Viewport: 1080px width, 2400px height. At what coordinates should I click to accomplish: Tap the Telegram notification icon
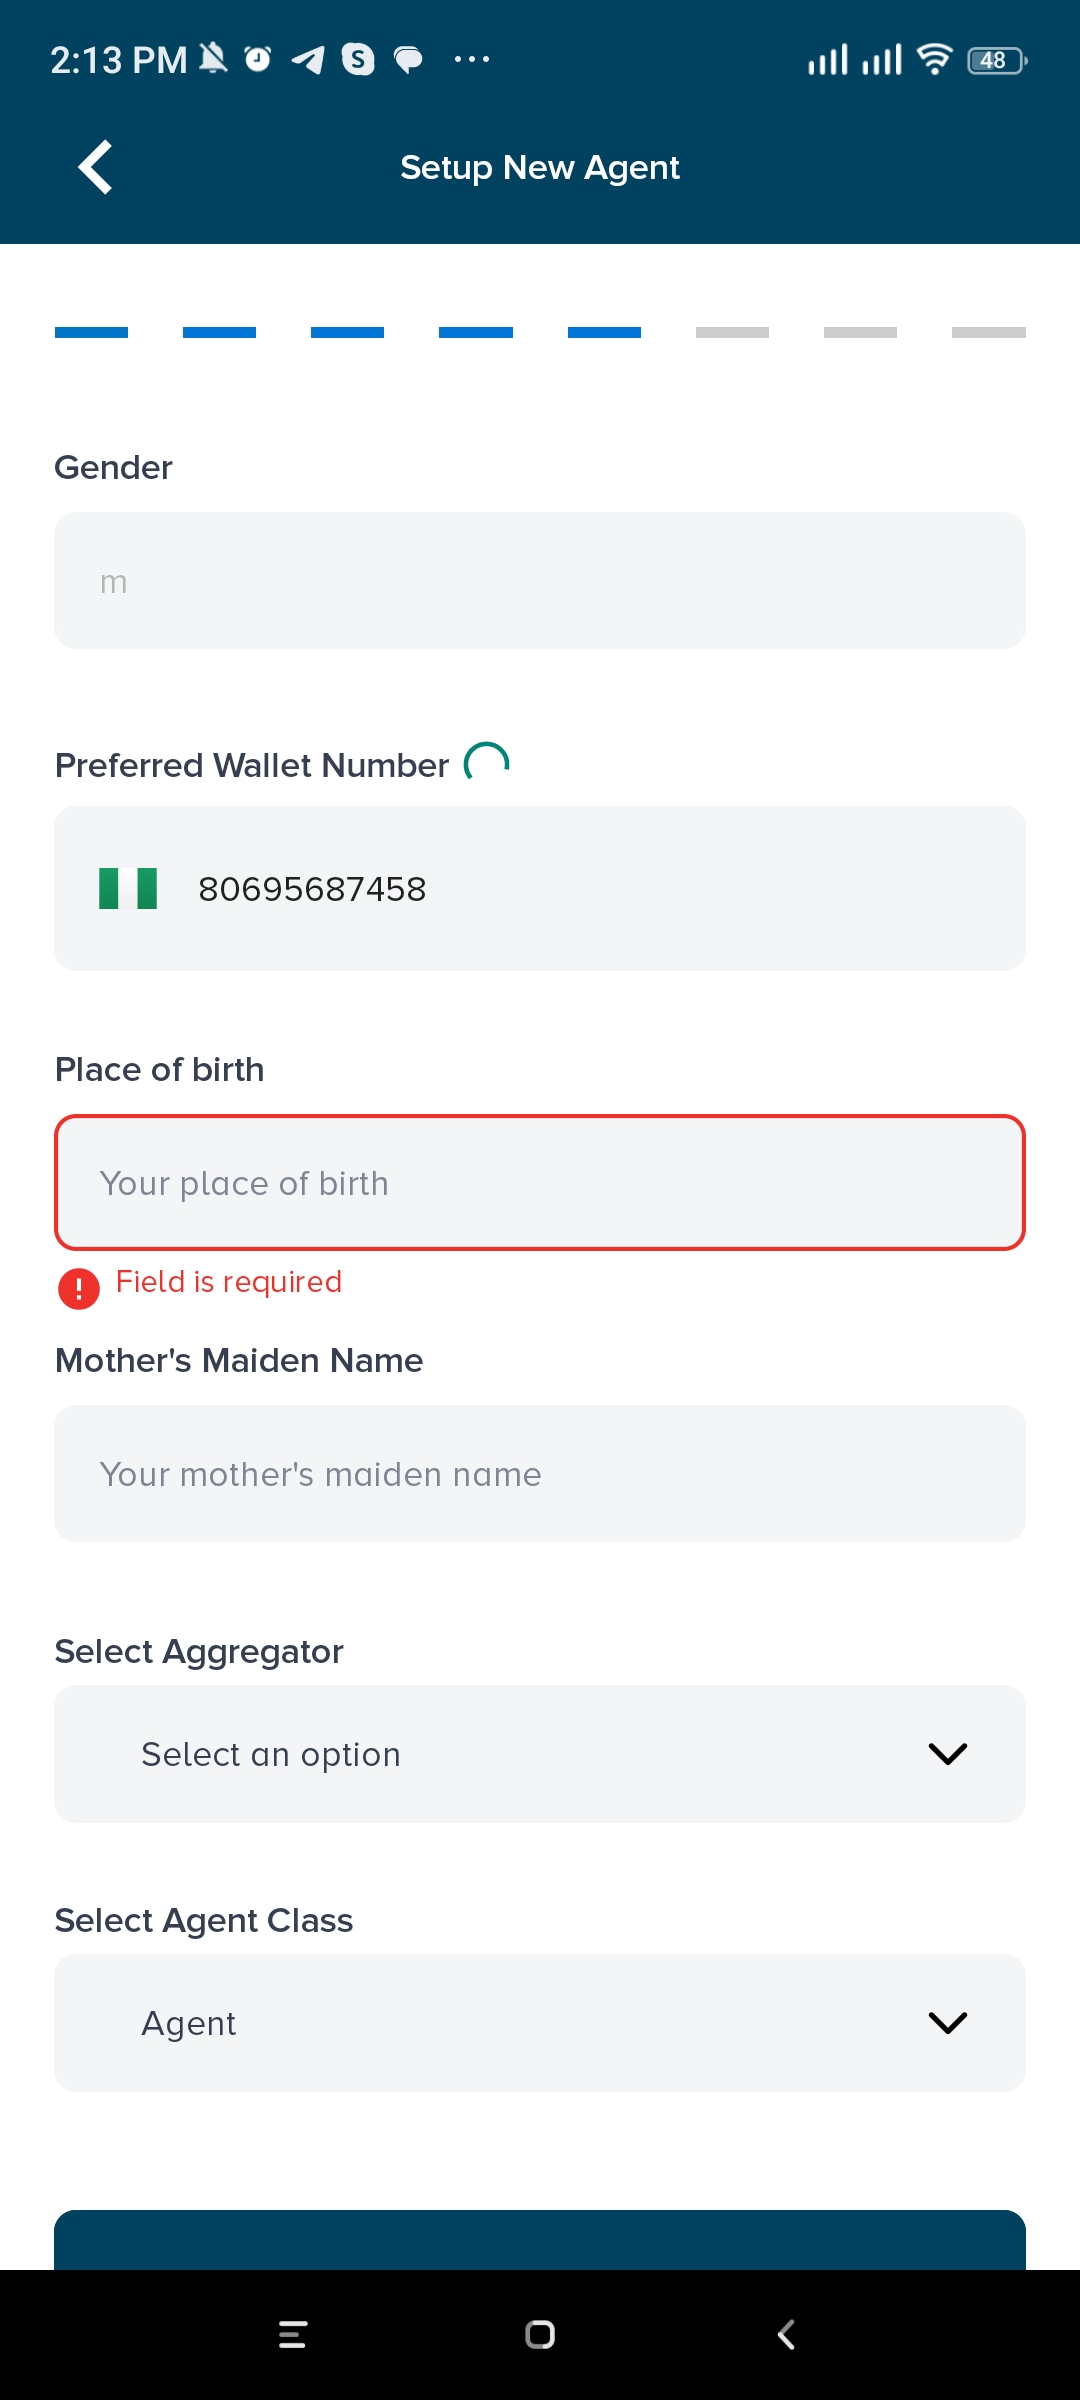tap(308, 60)
